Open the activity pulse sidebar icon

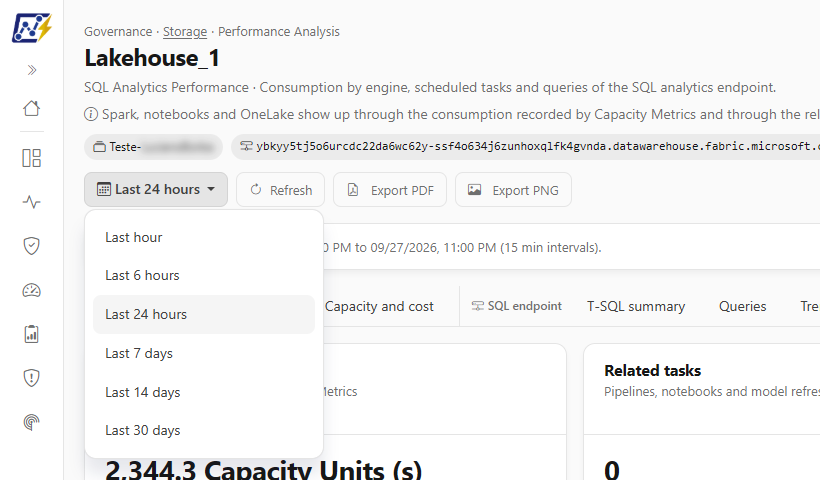pyautogui.click(x=31, y=202)
